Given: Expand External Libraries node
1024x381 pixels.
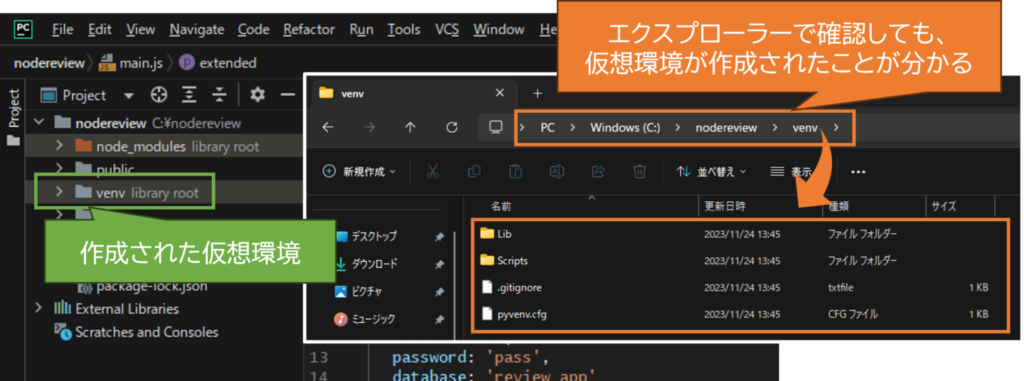Looking at the screenshot, I should pos(39,308).
